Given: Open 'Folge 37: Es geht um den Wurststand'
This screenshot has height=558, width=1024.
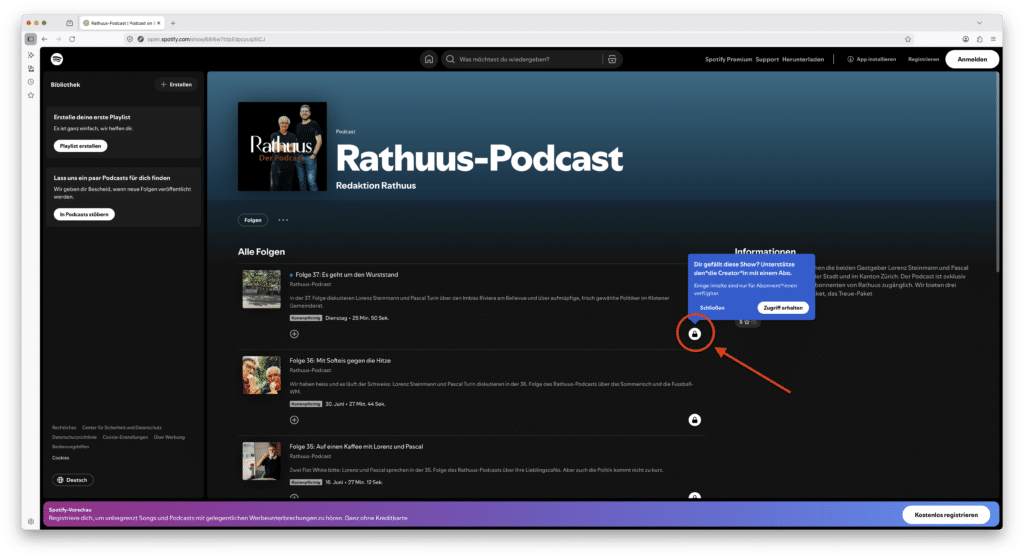Looking at the screenshot, I should point(346,274).
